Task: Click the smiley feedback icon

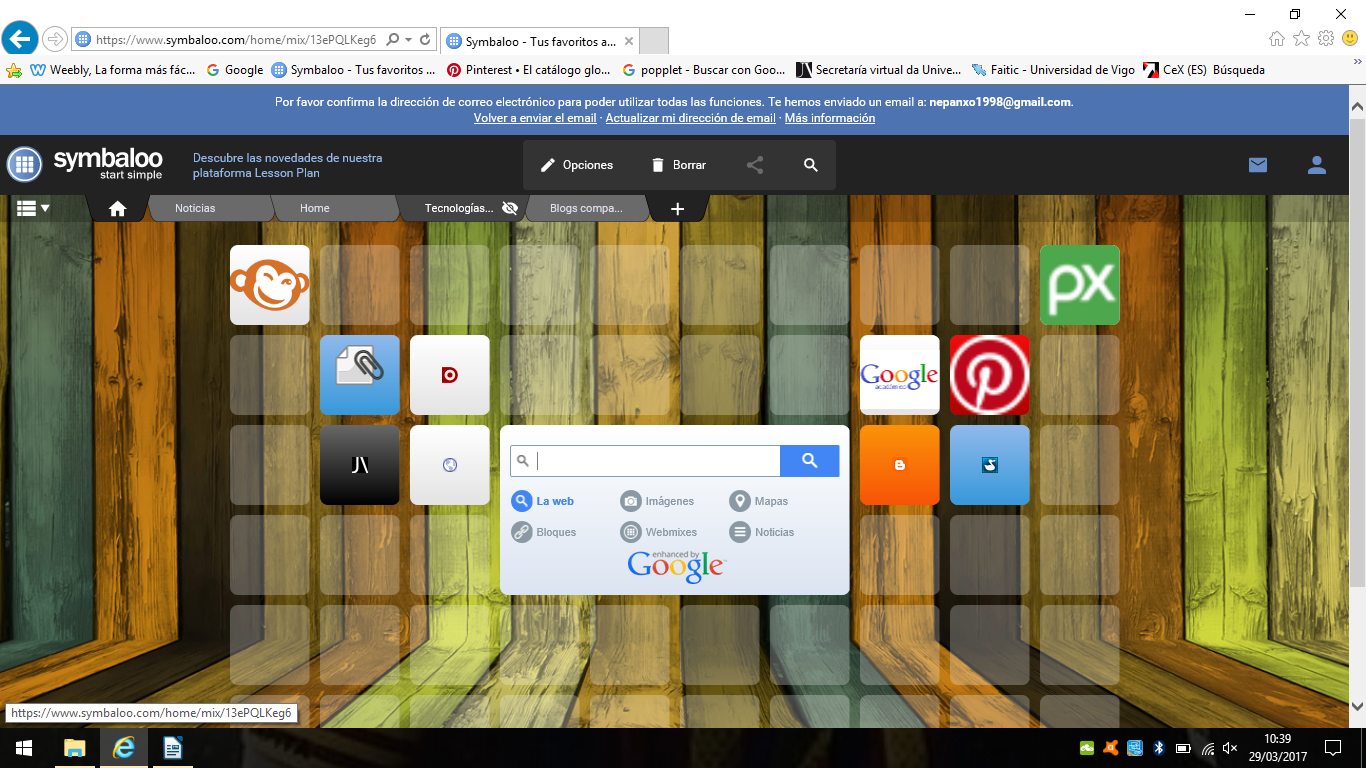Action: click(x=1350, y=39)
